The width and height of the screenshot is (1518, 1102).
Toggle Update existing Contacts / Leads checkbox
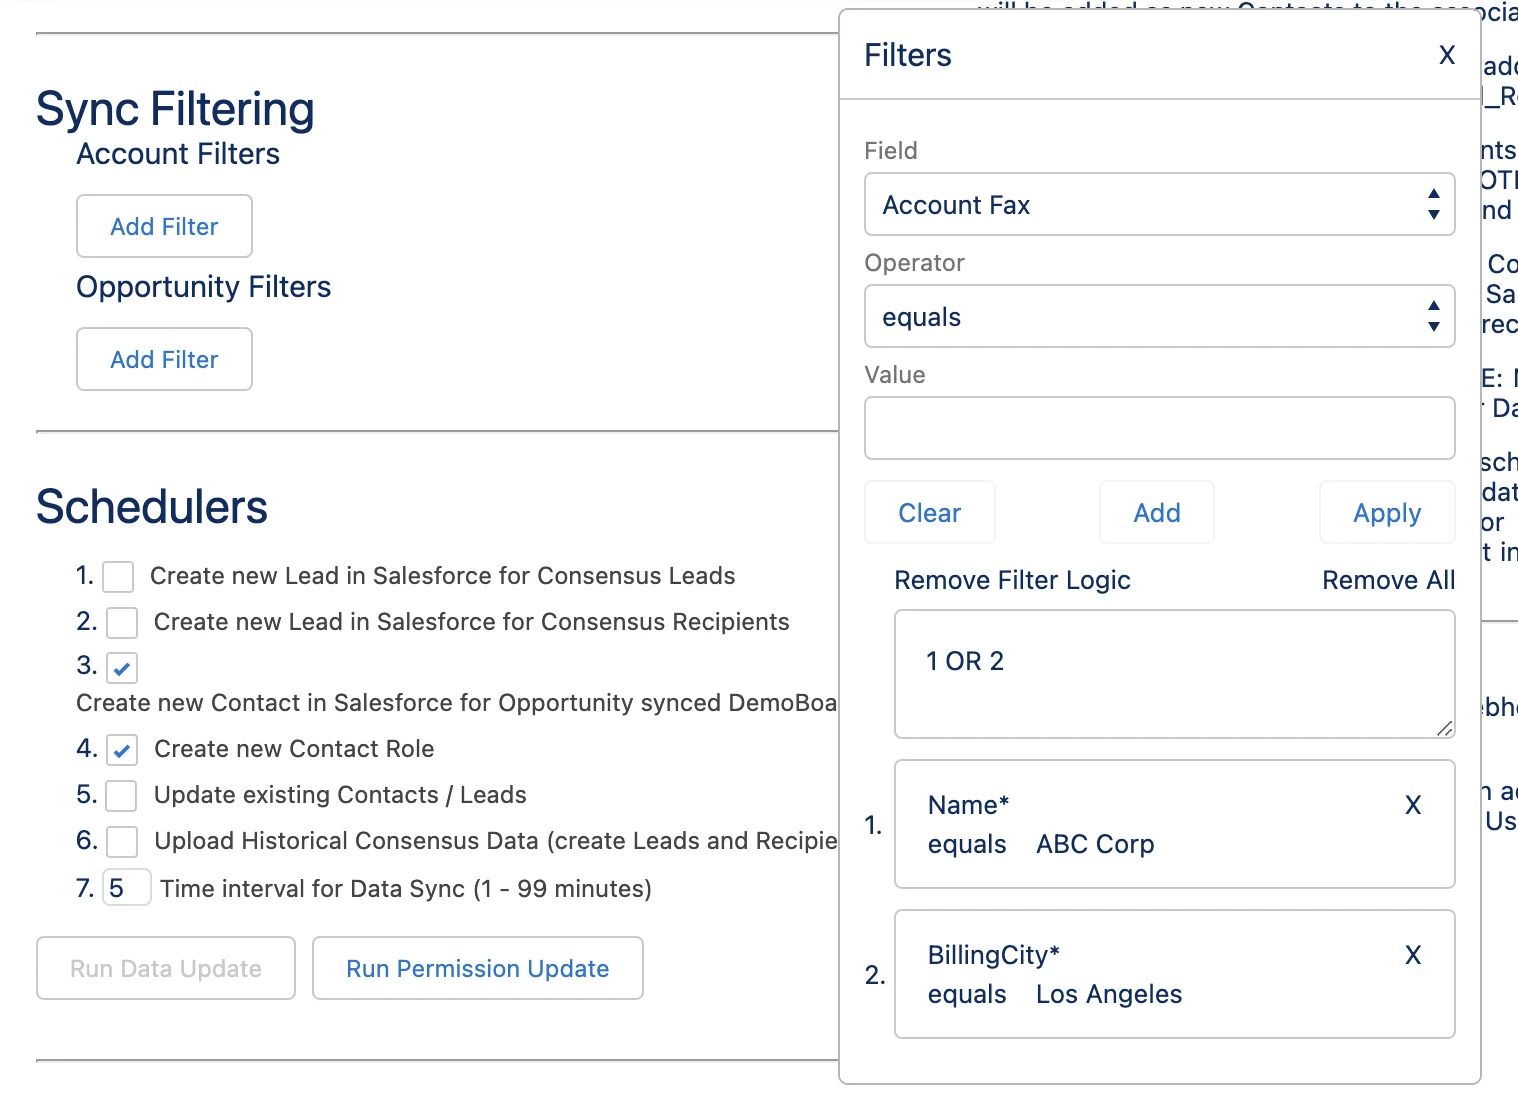pos(122,796)
